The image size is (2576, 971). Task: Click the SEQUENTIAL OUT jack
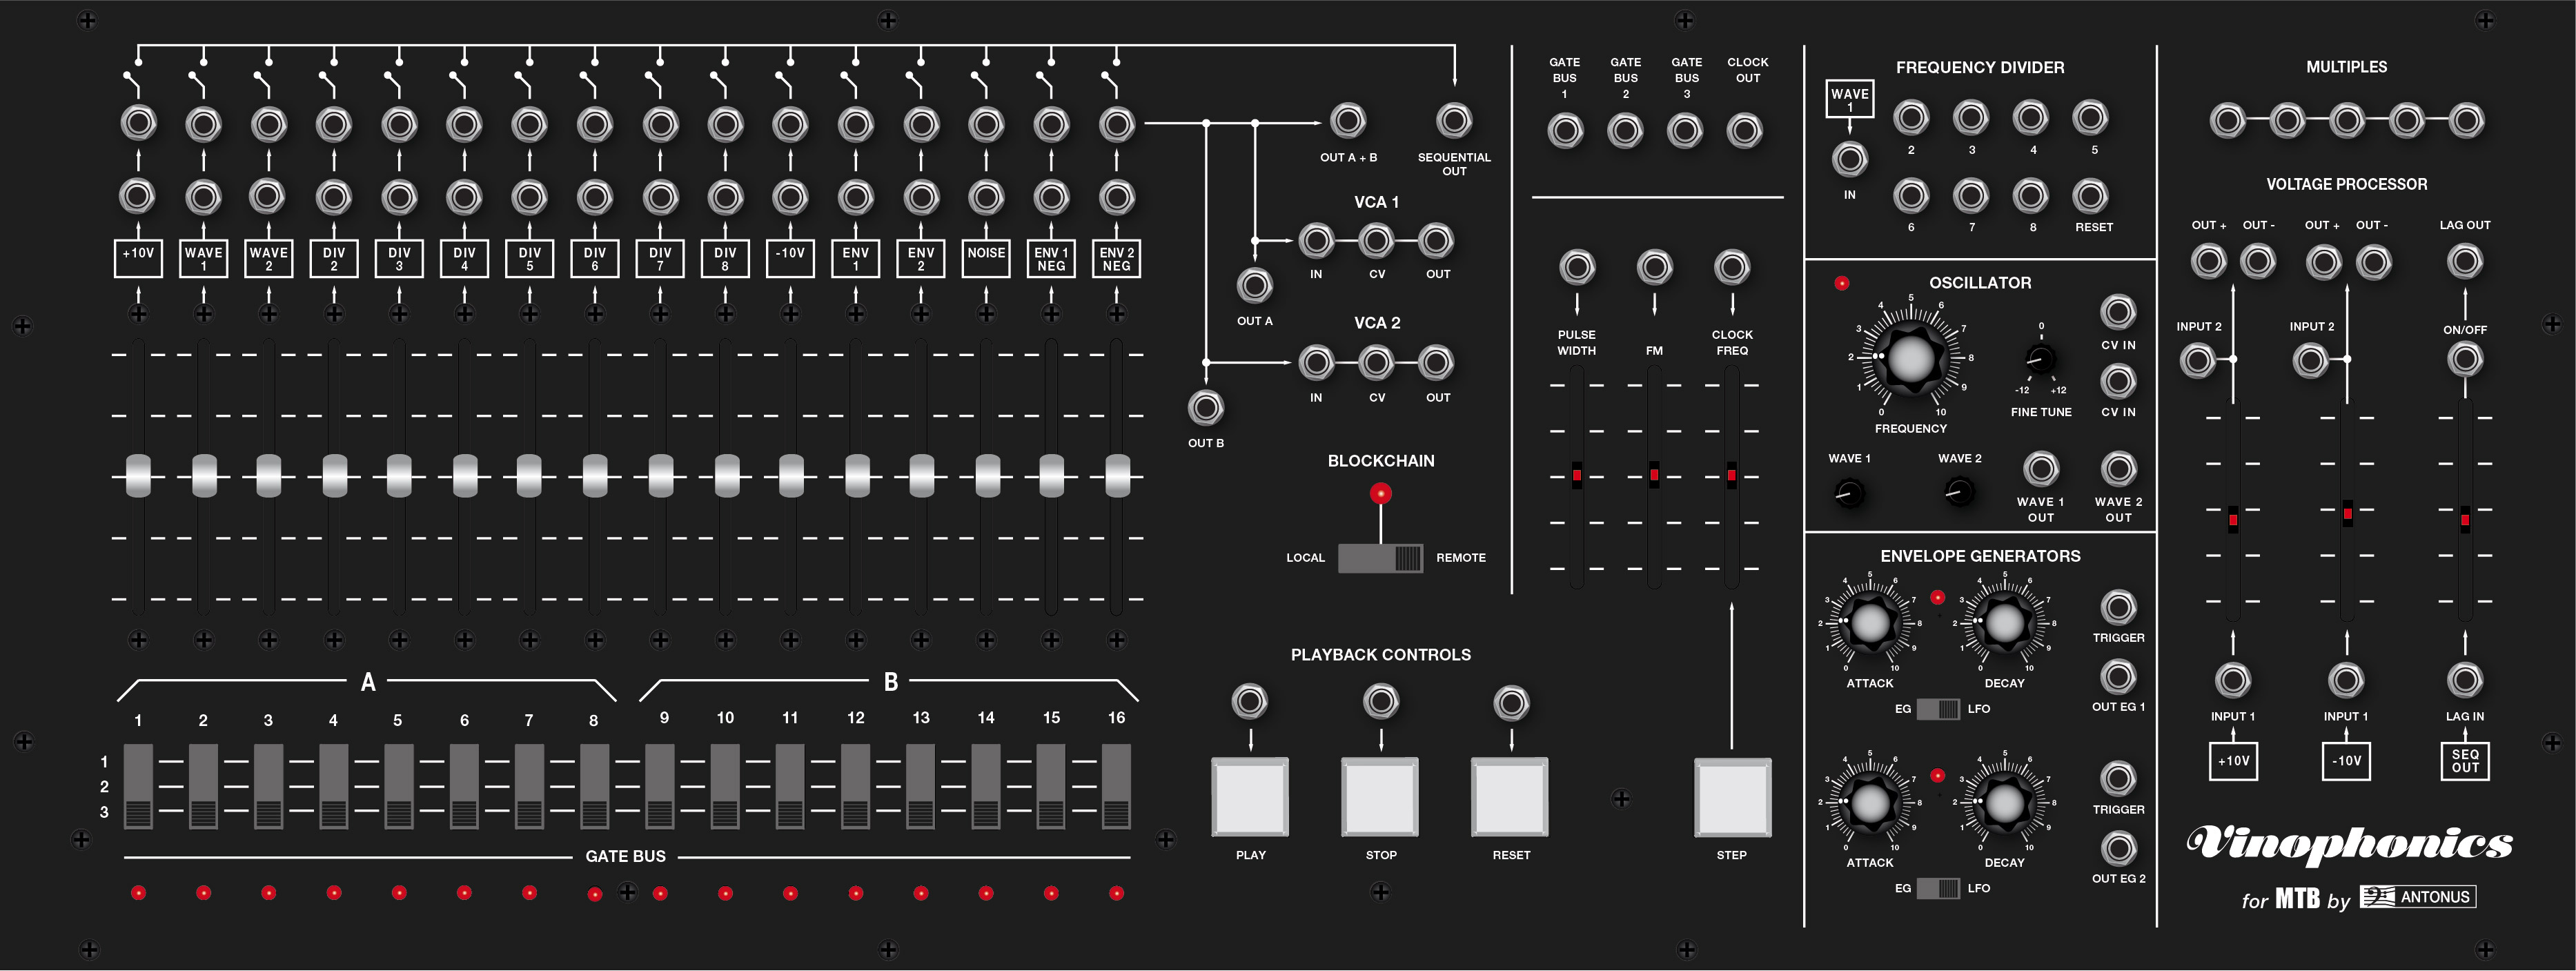[x=1453, y=120]
